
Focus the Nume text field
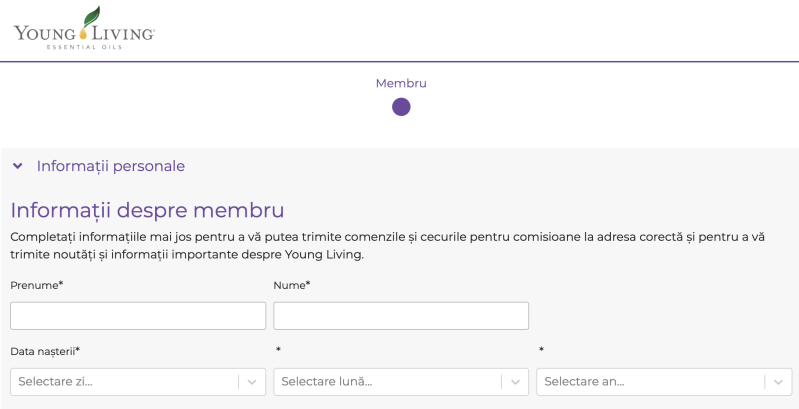pos(401,316)
